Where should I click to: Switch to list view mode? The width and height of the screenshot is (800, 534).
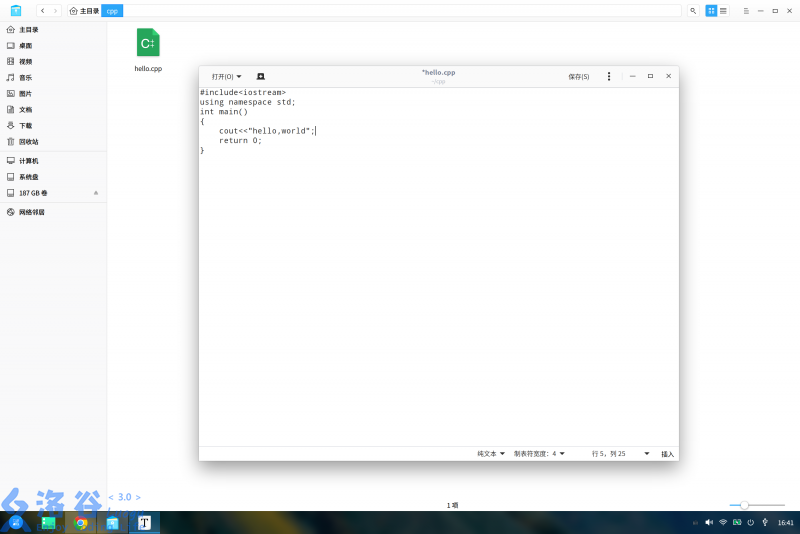723,10
